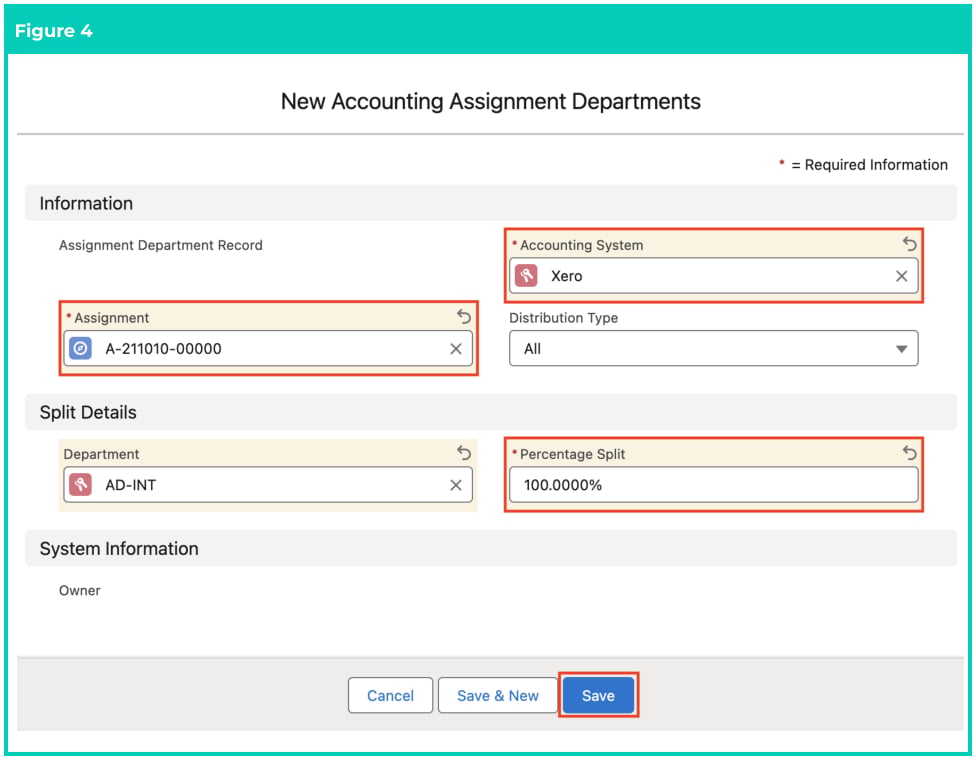
Task: Undo changes to Accounting System field
Action: [x=909, y=243]
